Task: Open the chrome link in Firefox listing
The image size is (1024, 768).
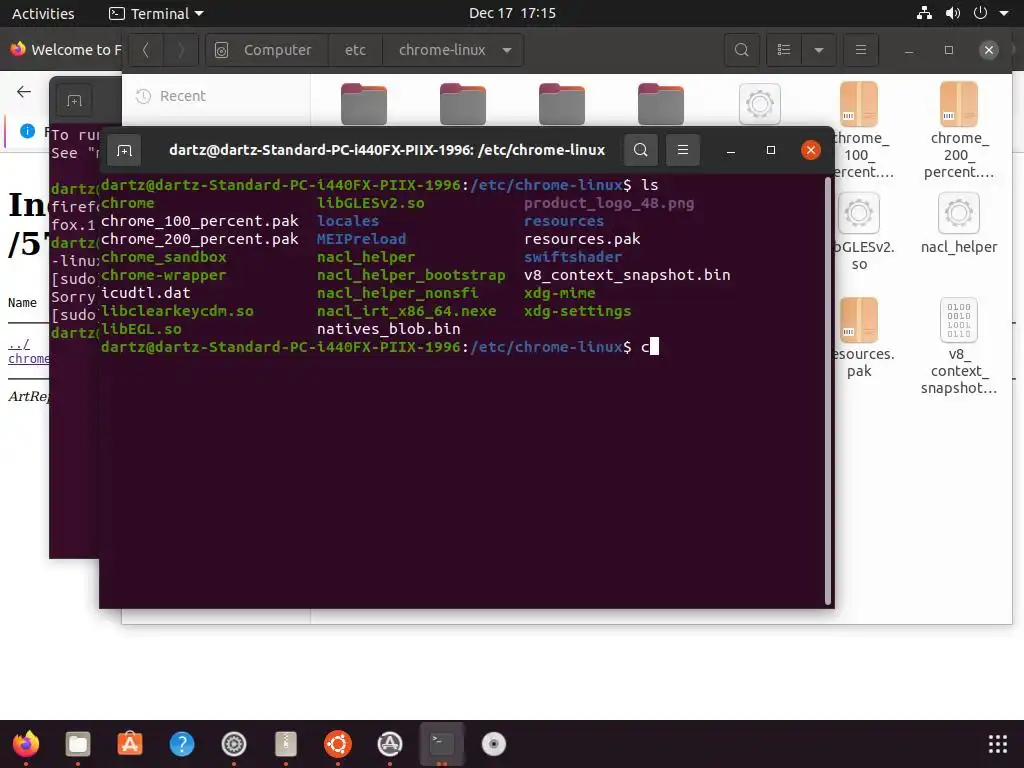Action: tap(28, 359)
